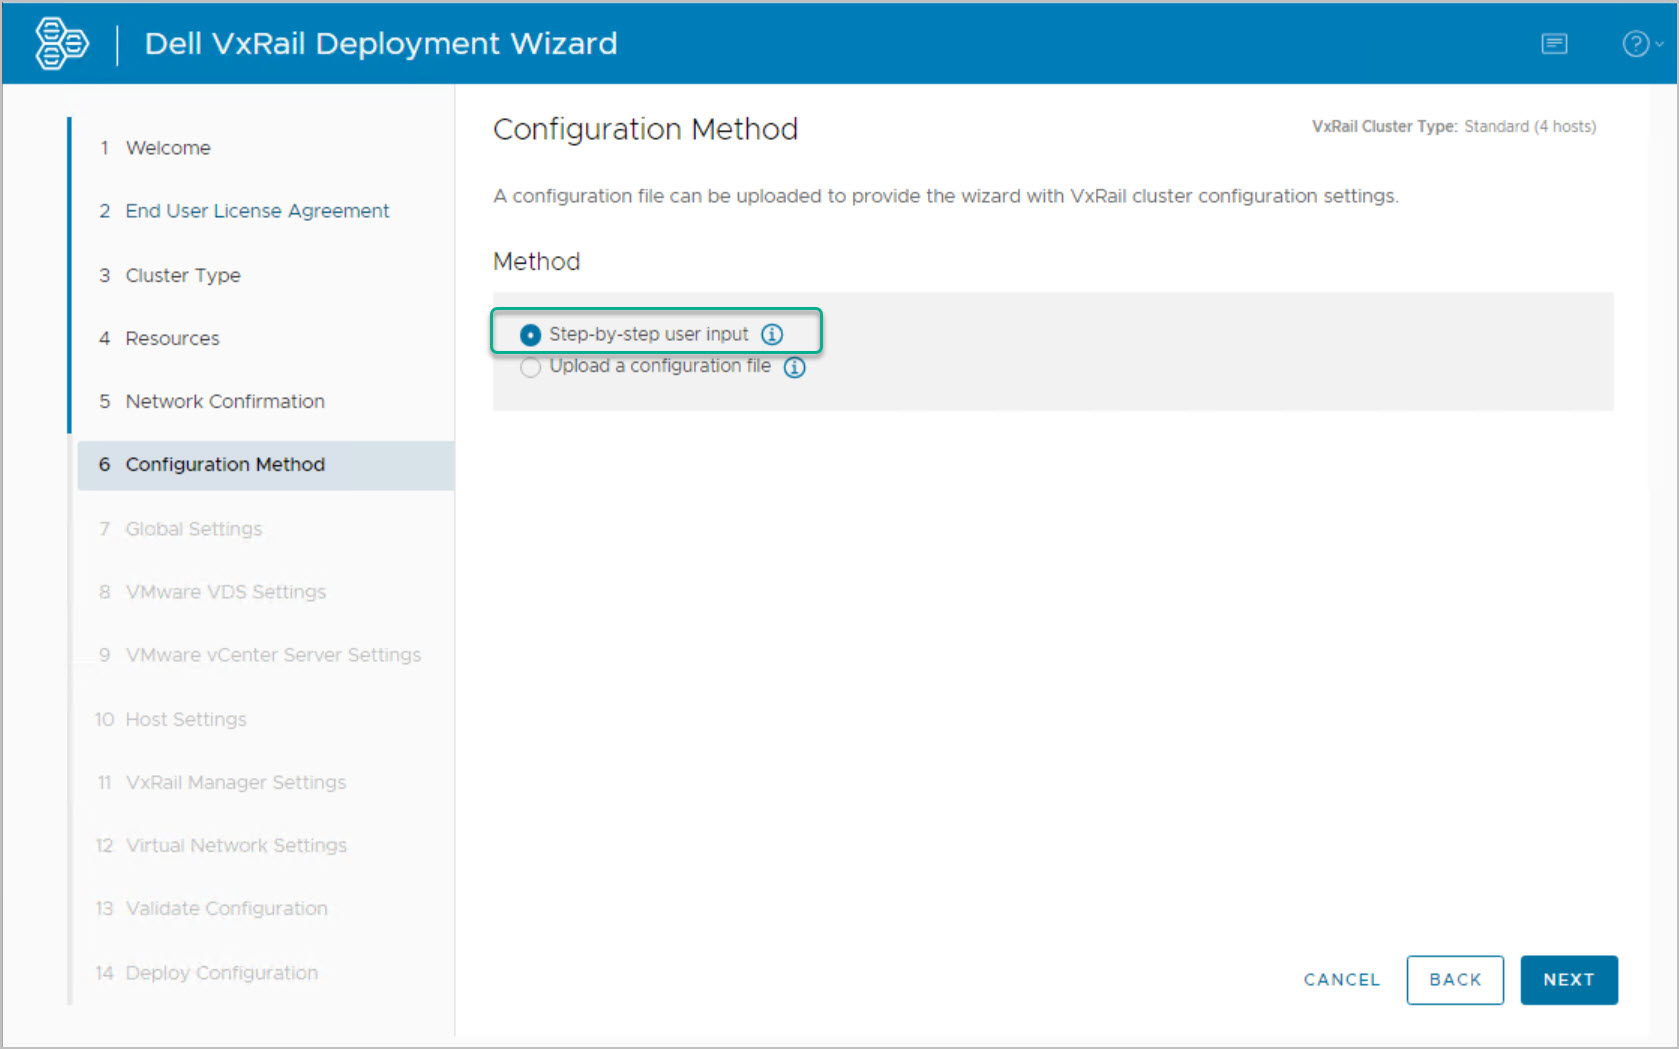Image resolution: width=1679 pixels, height=1049 pixels.
Task: Cancel the deployment wizard
Action: (1341, 979)
